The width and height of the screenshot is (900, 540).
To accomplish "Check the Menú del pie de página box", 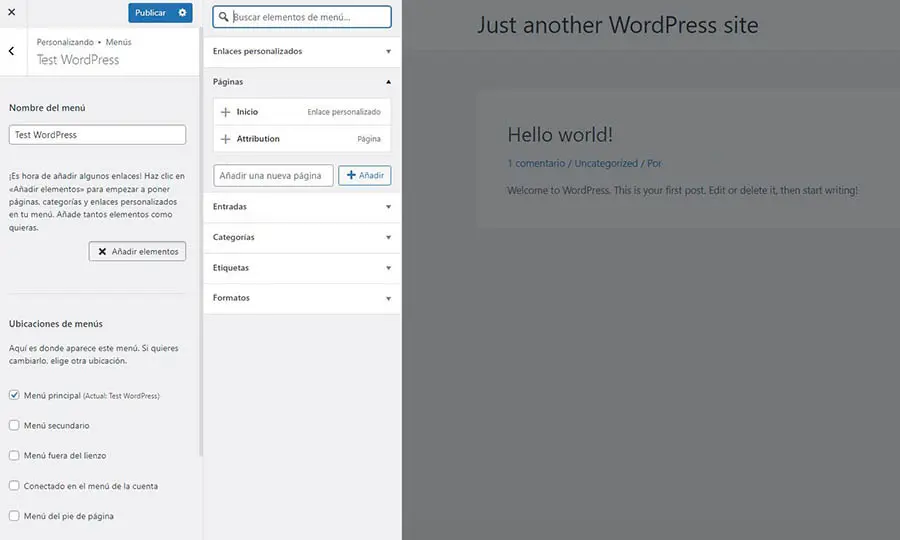I will coord(14,516).
